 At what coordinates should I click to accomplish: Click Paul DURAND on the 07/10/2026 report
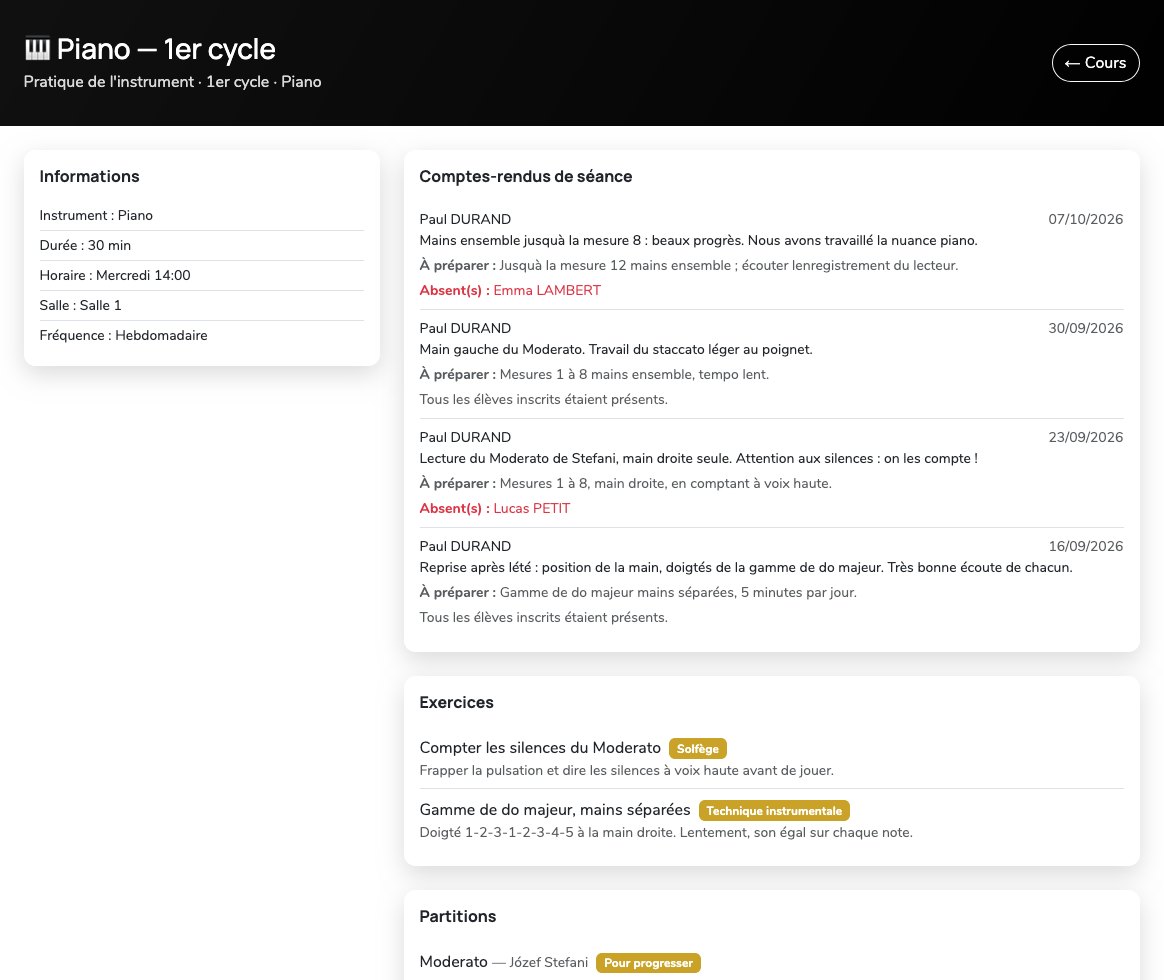tap(465, 219)
